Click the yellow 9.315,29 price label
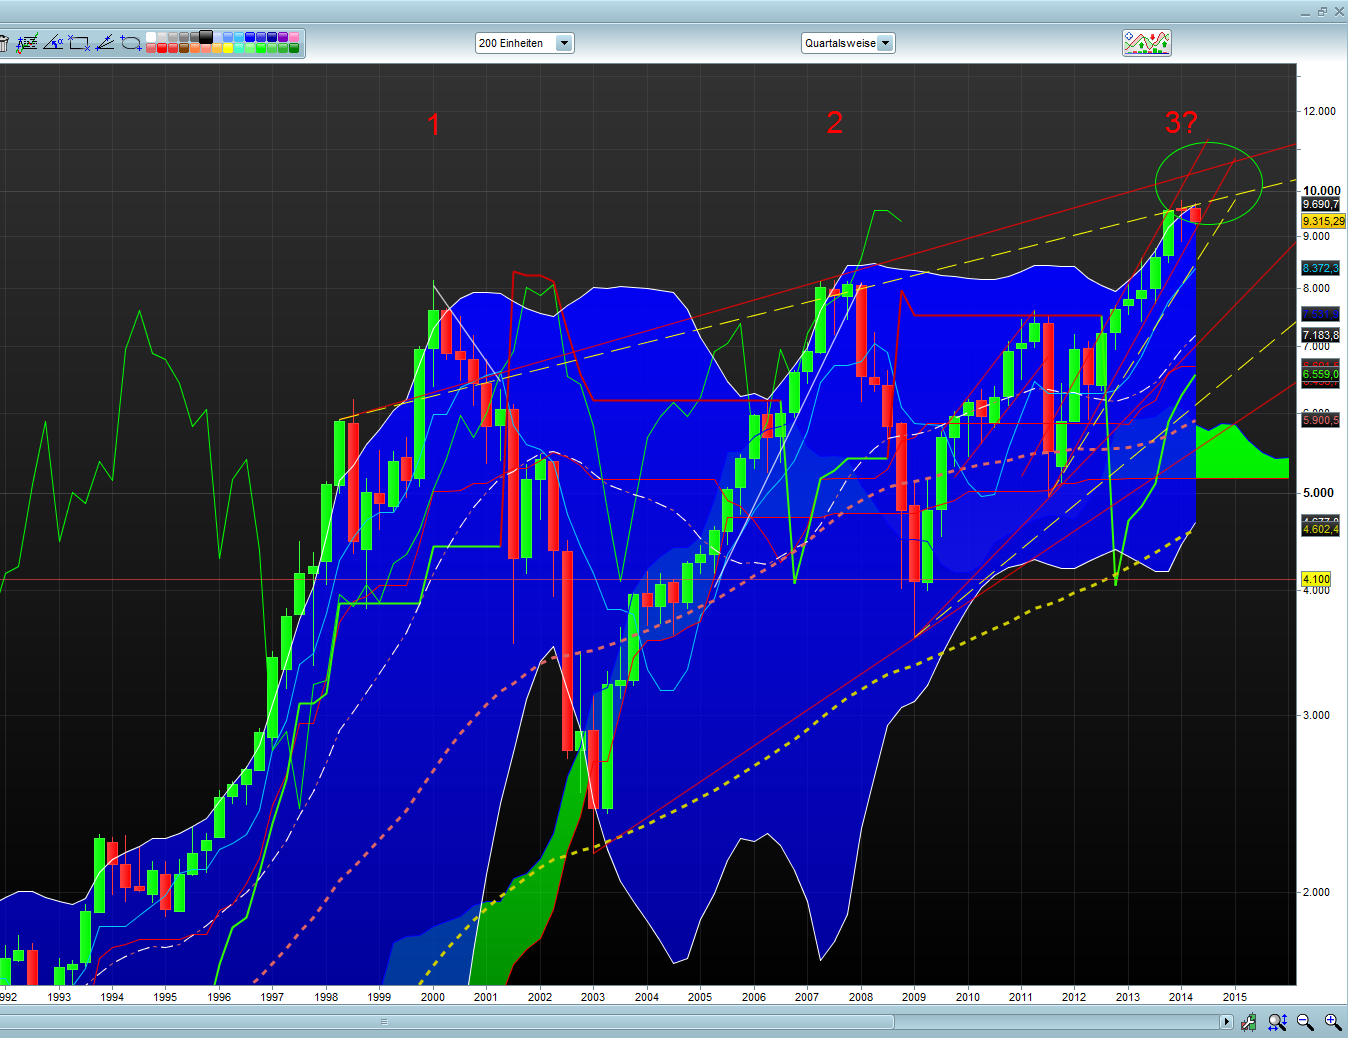The image size is (1348, 1038). point(1322,221)
